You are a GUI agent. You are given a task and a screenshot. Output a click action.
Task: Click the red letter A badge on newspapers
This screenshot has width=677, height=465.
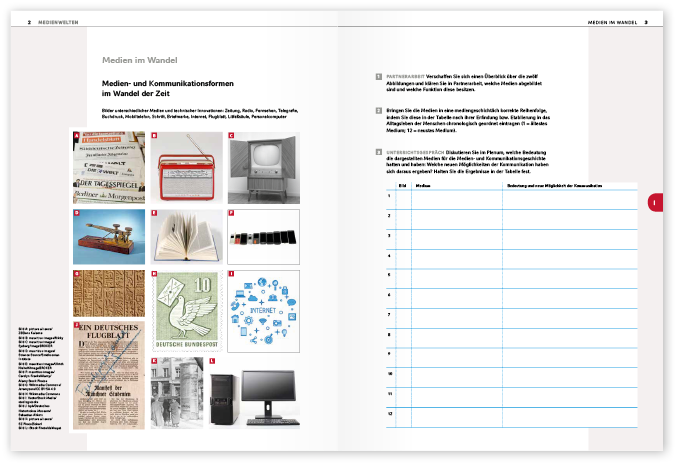tap(77, 136)
